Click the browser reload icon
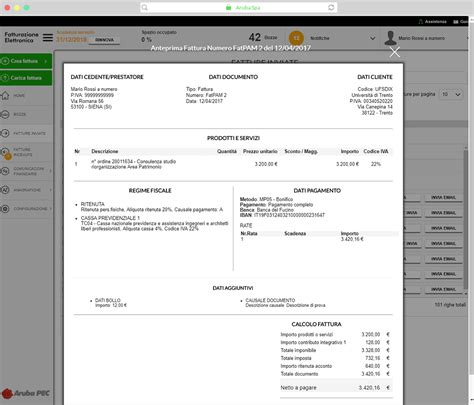Viewport: 474px width, 405px height. point(331,7)
